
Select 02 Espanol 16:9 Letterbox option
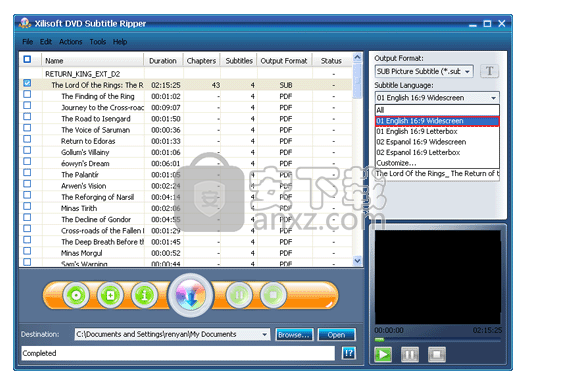(x=437, y=152)
